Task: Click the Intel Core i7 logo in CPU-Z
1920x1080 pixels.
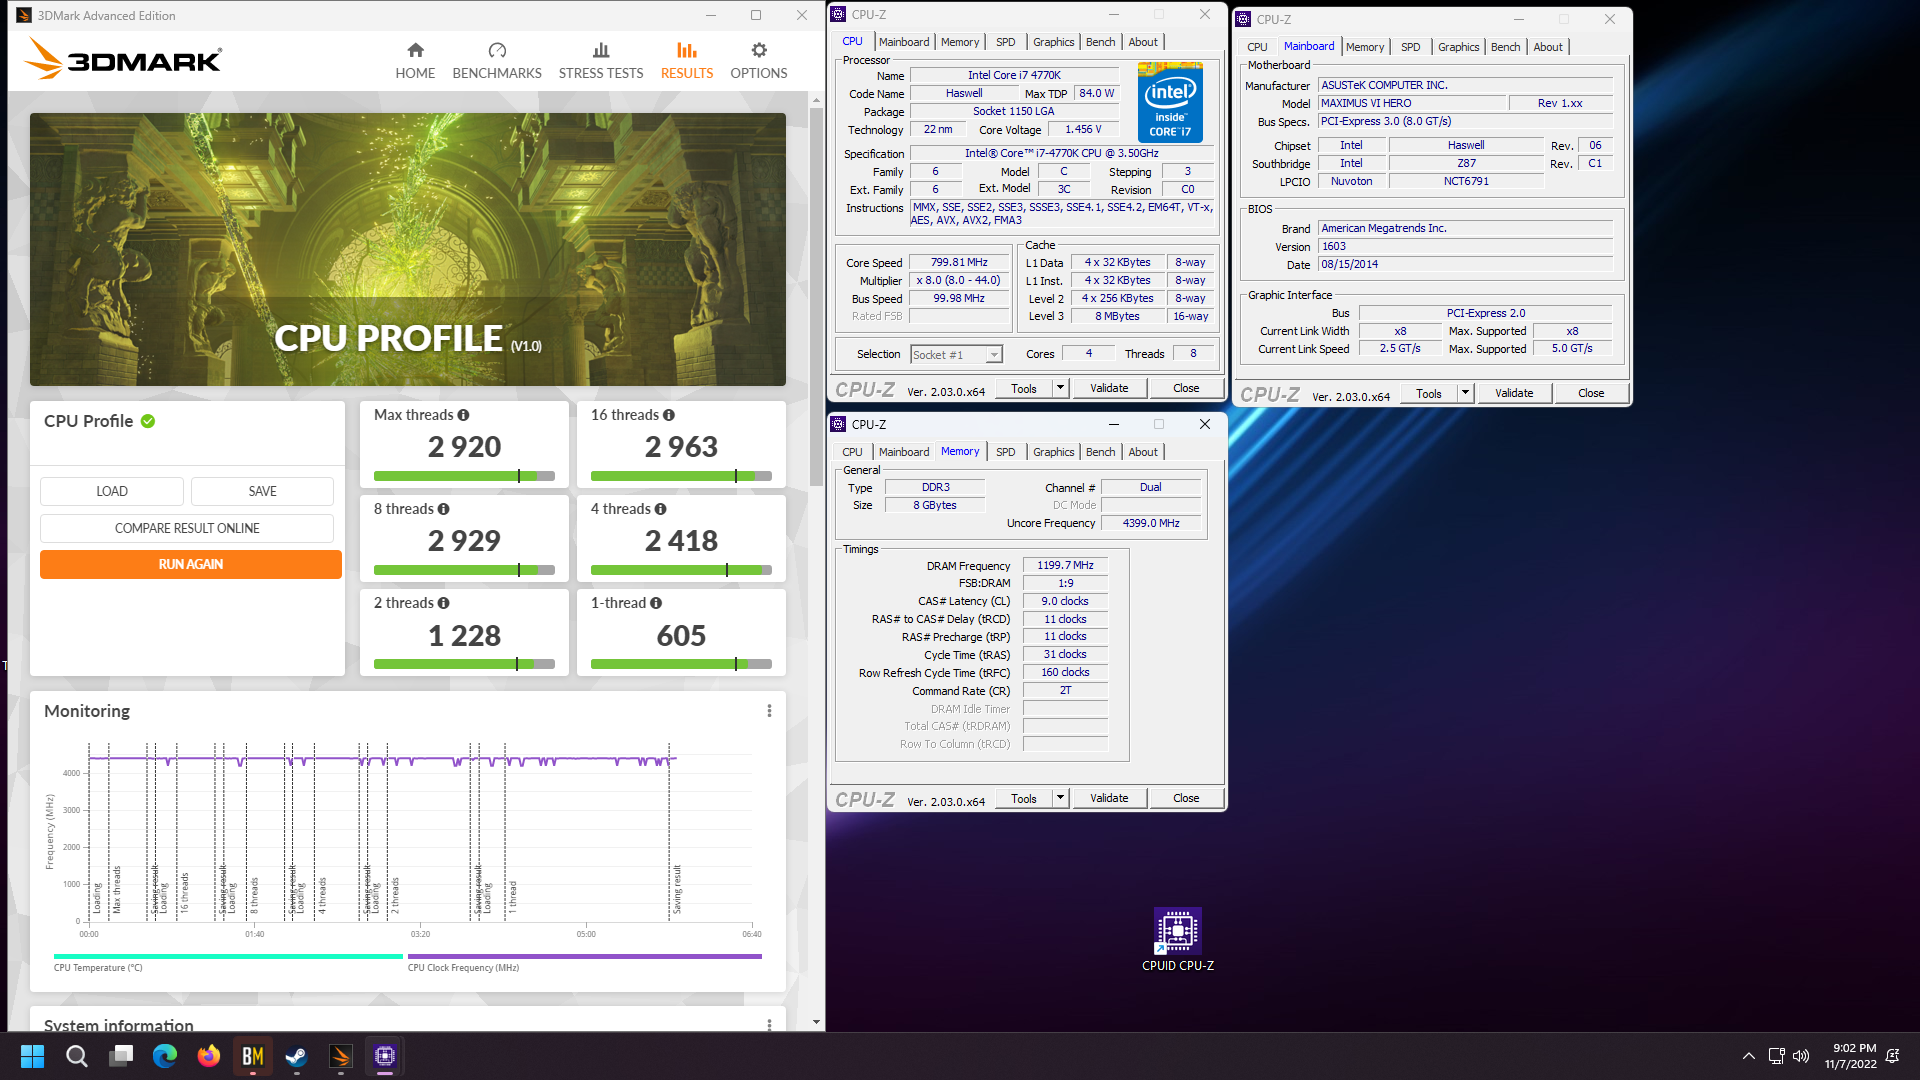Action: pos(1170,102)
